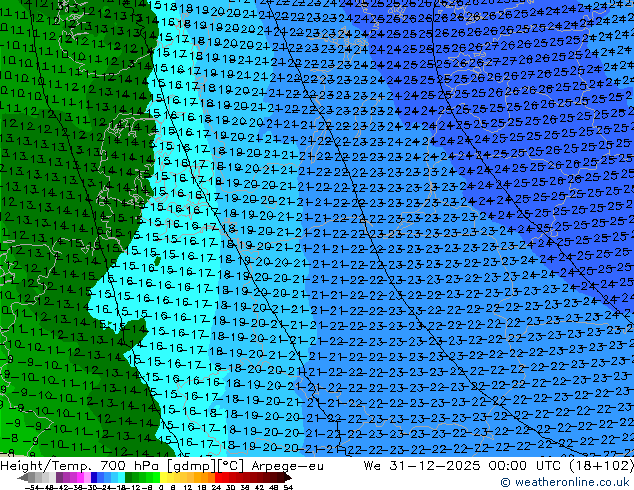This screenshot has height=490, width=634.
Task: Click the cyan legend cell left of the dark green one
Action: [x=121, y=477]
